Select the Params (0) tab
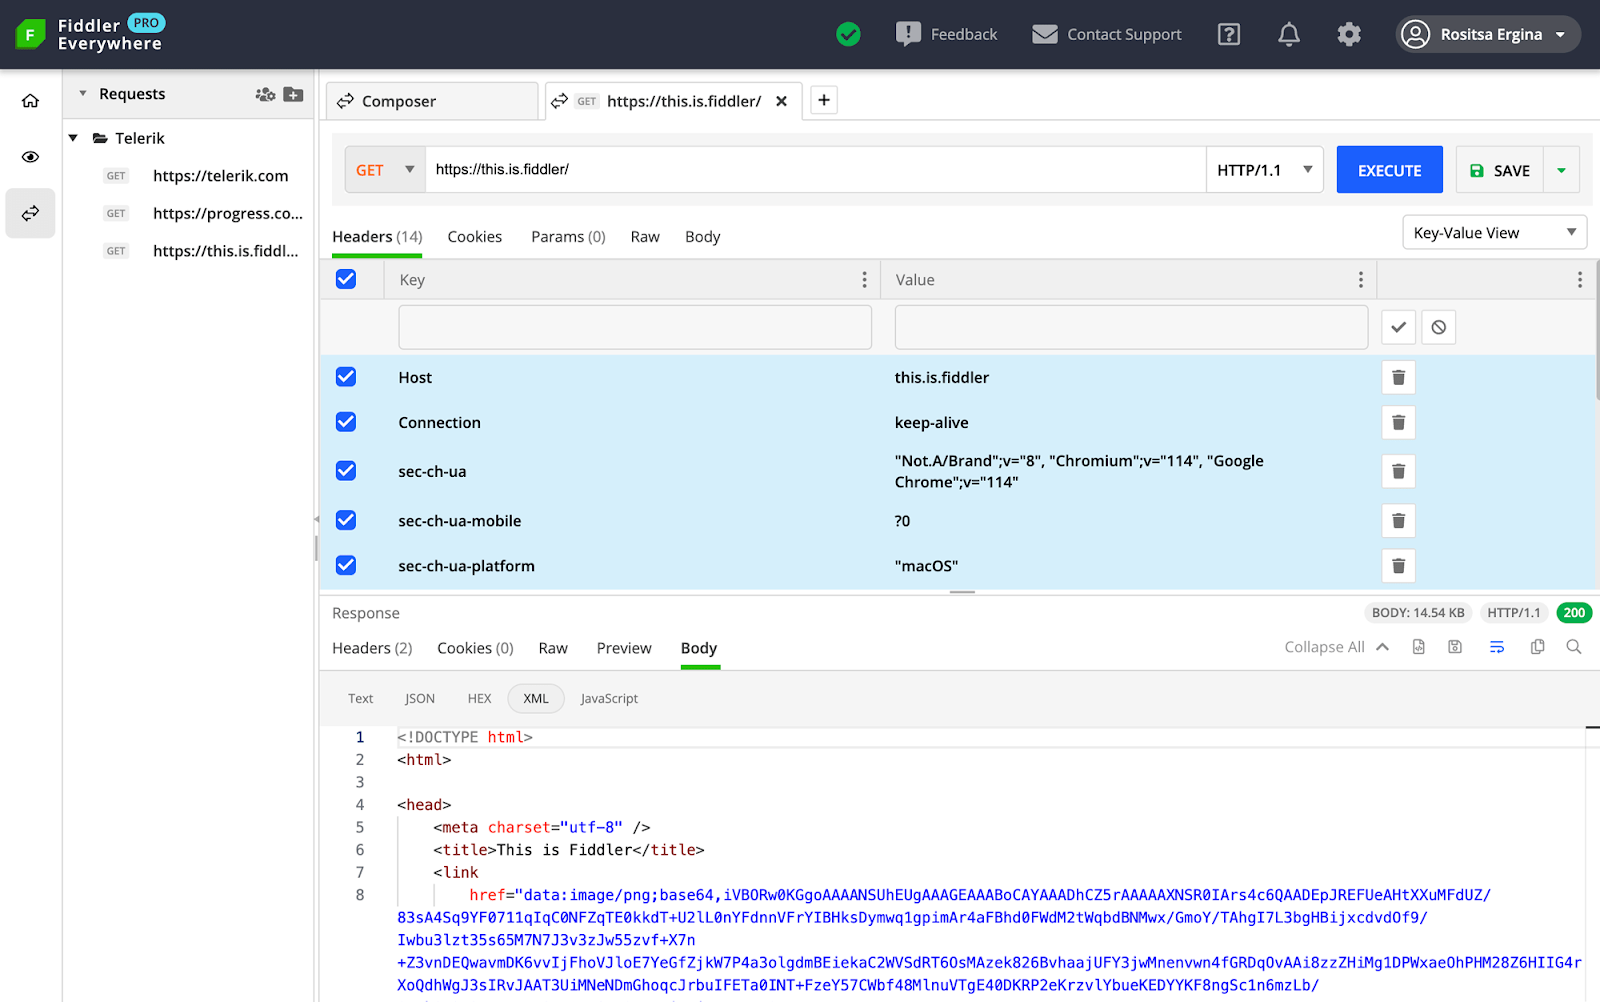1600x1002 pixels. coord(568,237)
